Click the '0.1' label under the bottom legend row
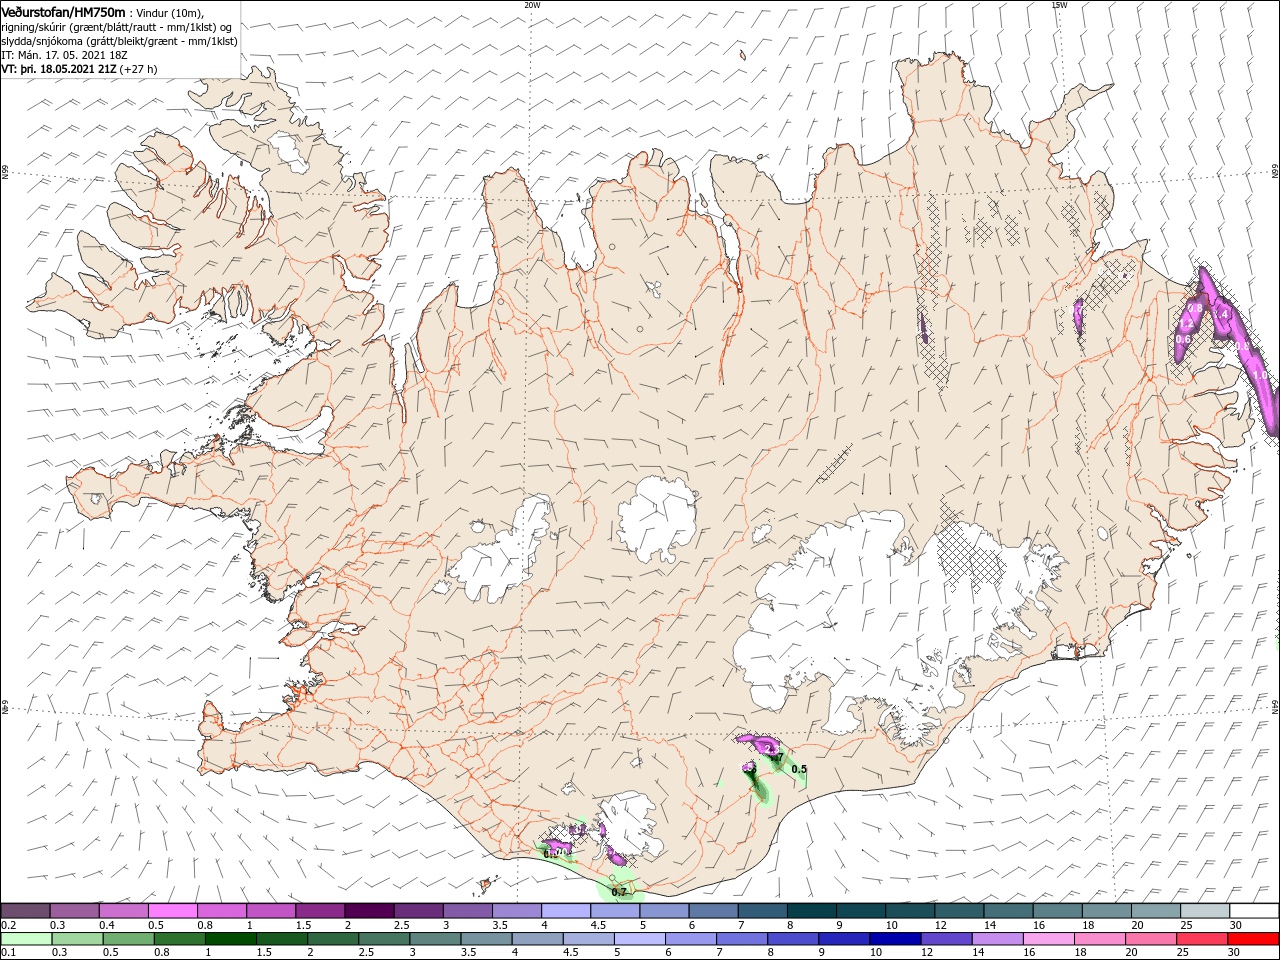1280x960 pixels. point(9,953)
